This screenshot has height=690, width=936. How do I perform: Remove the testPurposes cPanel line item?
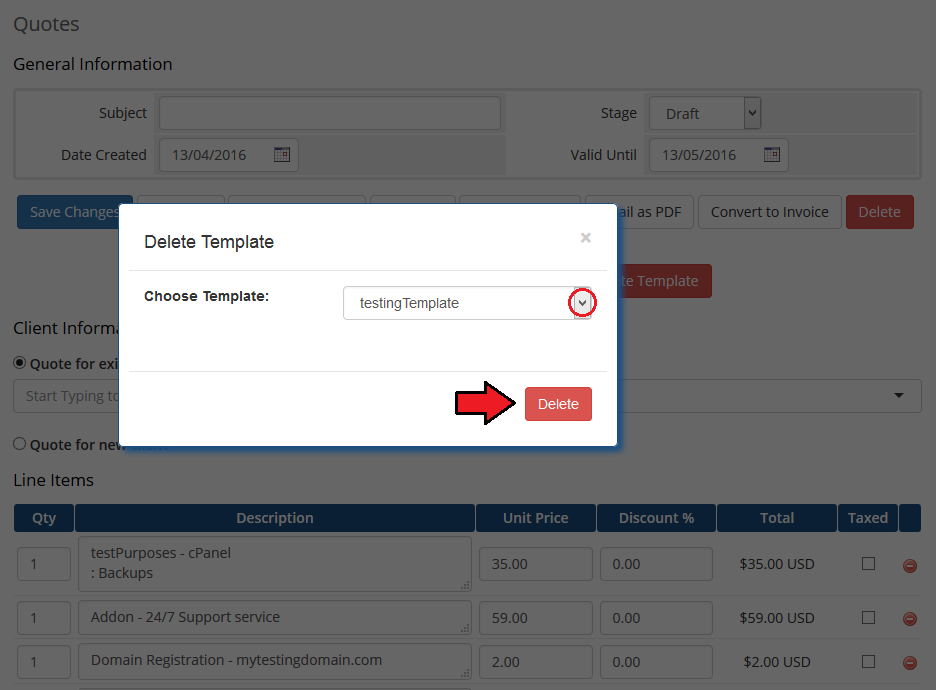(910, 565)
